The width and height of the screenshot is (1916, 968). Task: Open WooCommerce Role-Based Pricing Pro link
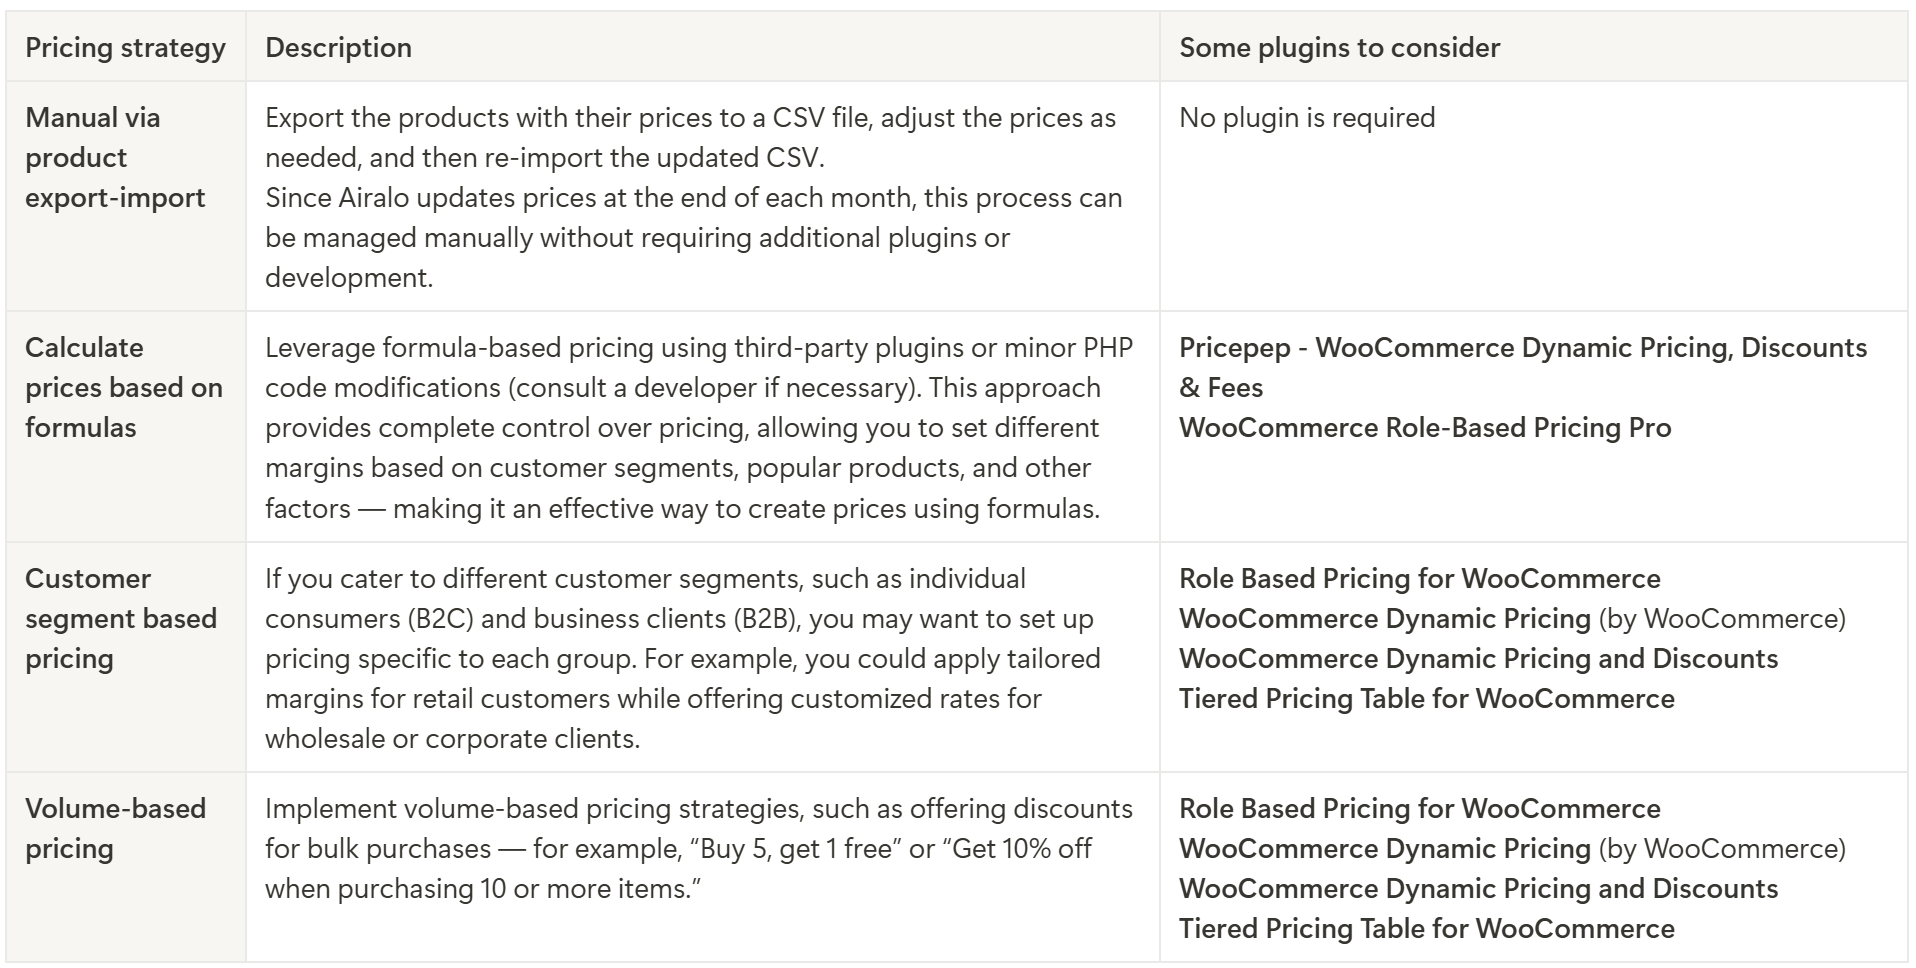click(1425, 428)
